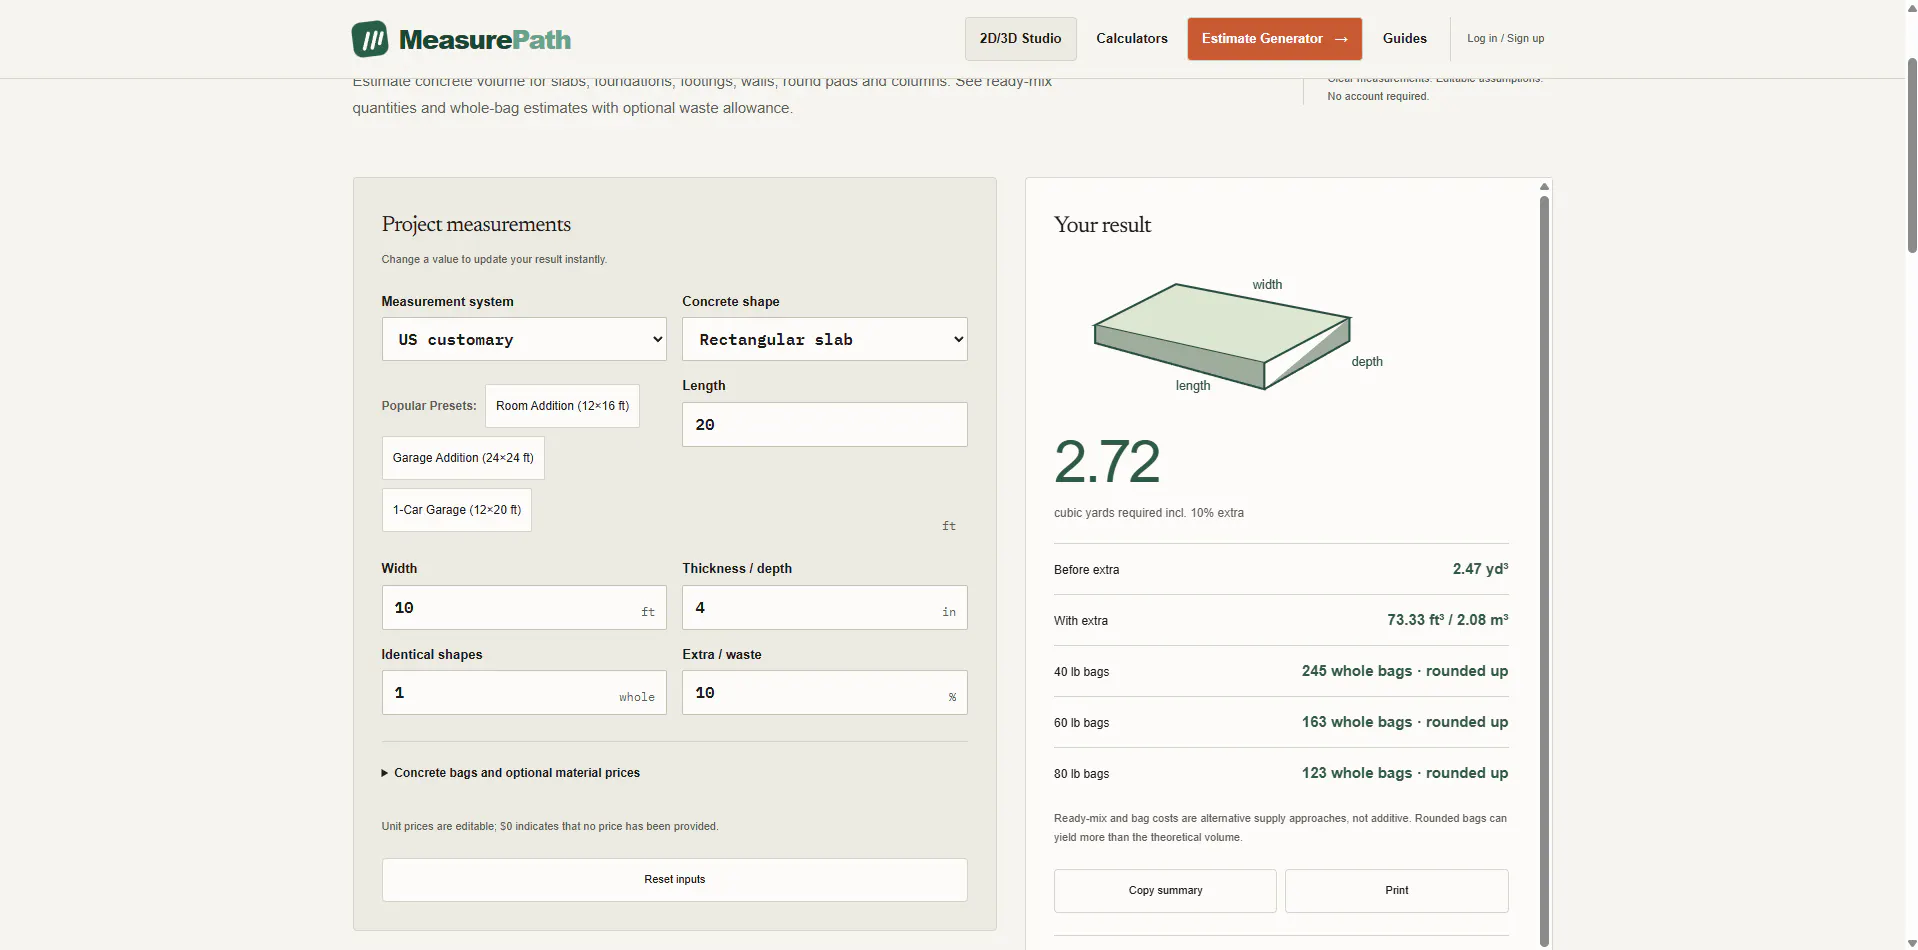The height and width of the screenshot is (950, 1918).
Task: Click the 73.33 ft³ / 2.08 m³ value
Action: tap(1447, 620)
